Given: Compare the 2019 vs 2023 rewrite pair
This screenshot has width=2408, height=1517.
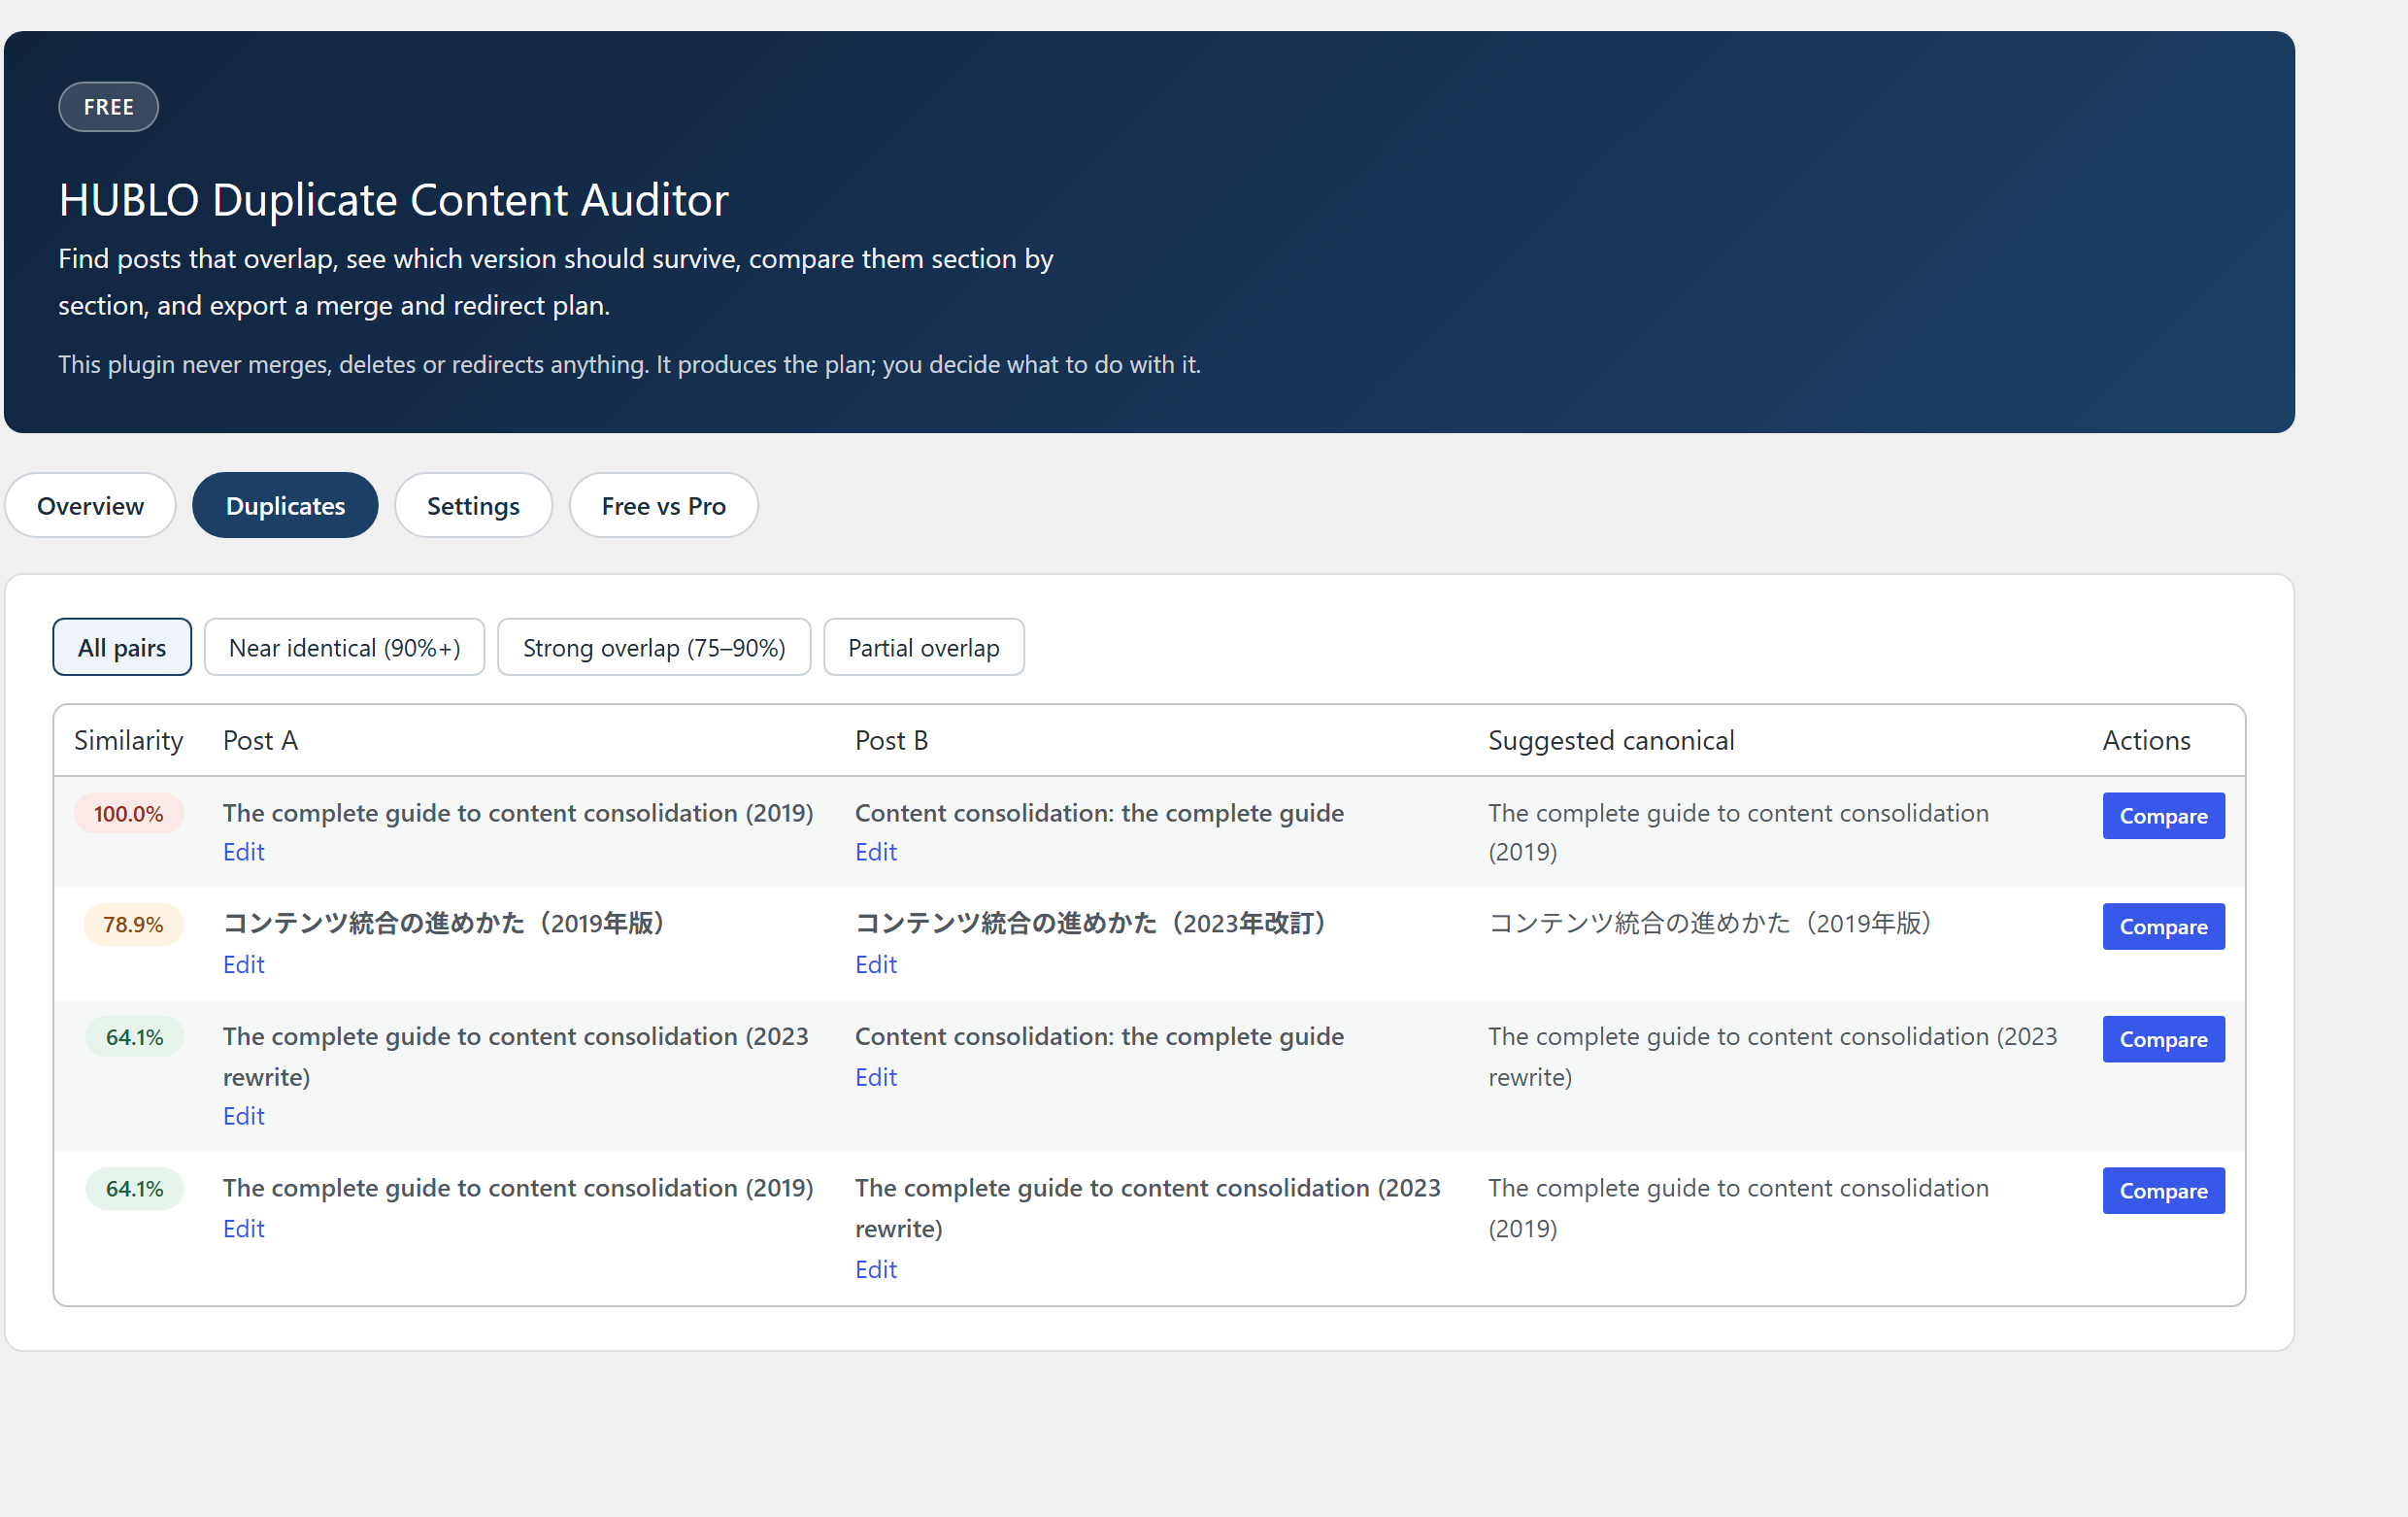Looking at the screenshot, I should click(2163, 1191).
